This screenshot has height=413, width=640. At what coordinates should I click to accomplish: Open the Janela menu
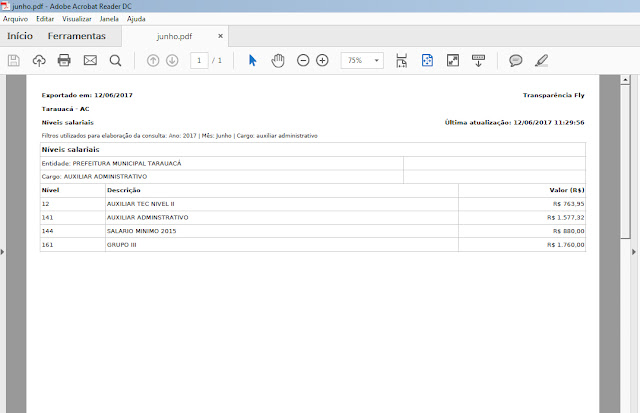[x=109, y=19]
